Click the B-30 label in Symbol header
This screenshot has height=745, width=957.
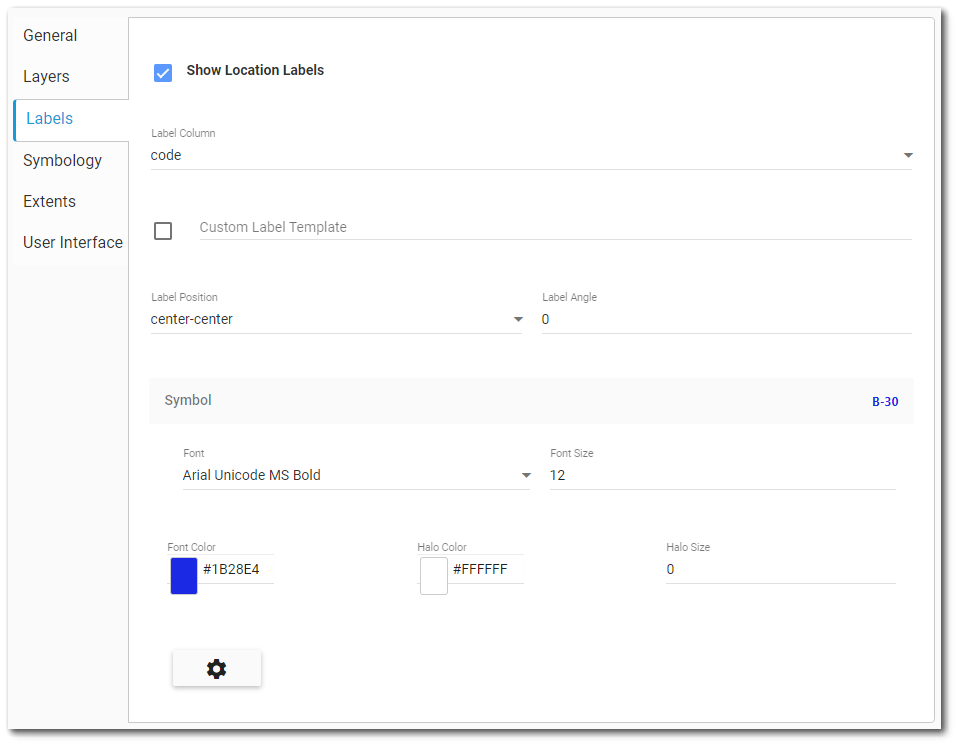click(x=885, y=401)
